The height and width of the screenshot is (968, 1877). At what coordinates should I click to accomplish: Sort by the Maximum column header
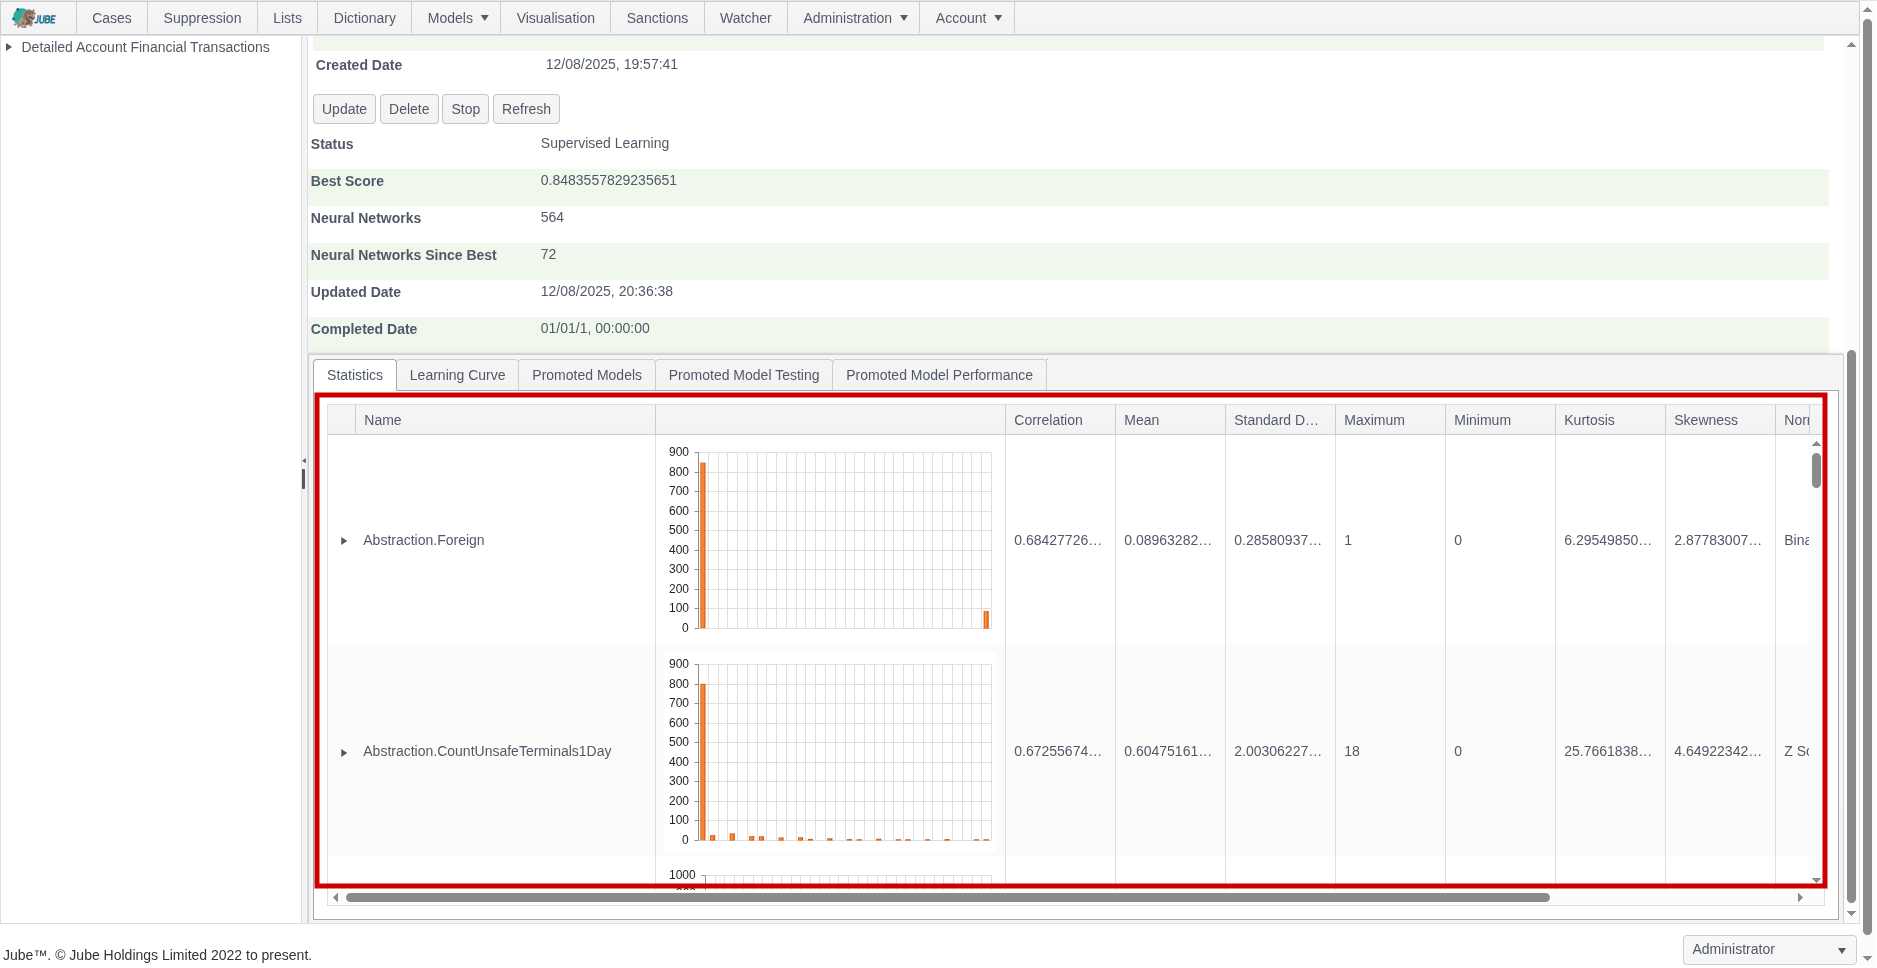point(1390,420)
